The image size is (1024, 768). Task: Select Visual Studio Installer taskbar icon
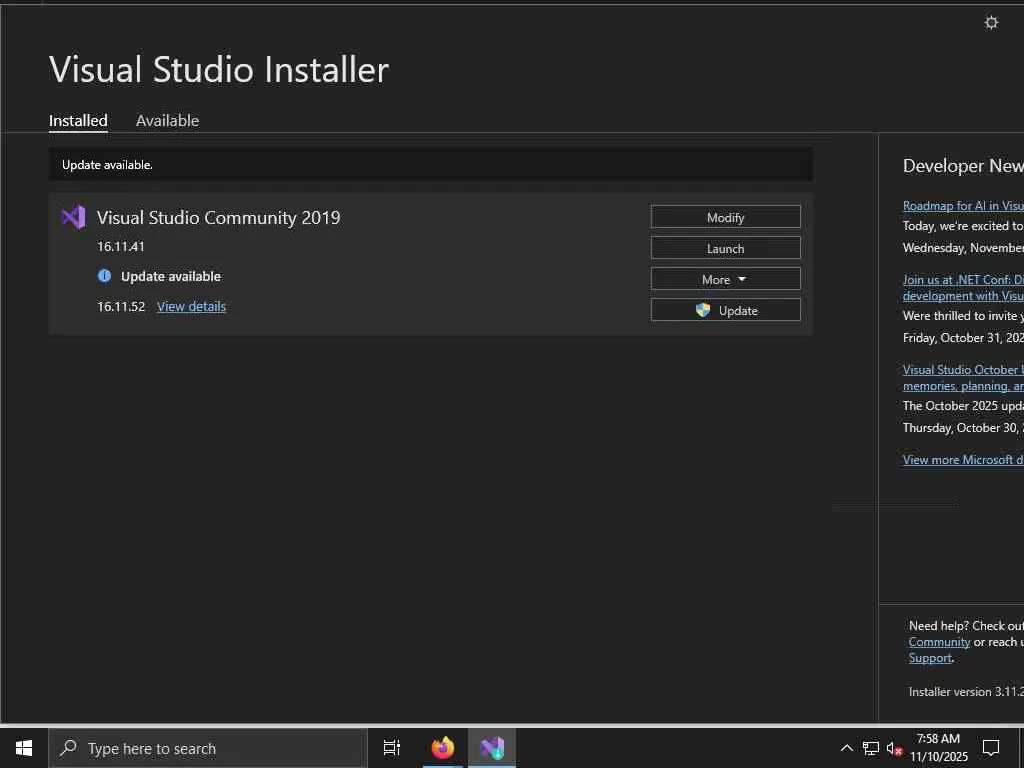(x=492, y=748)
